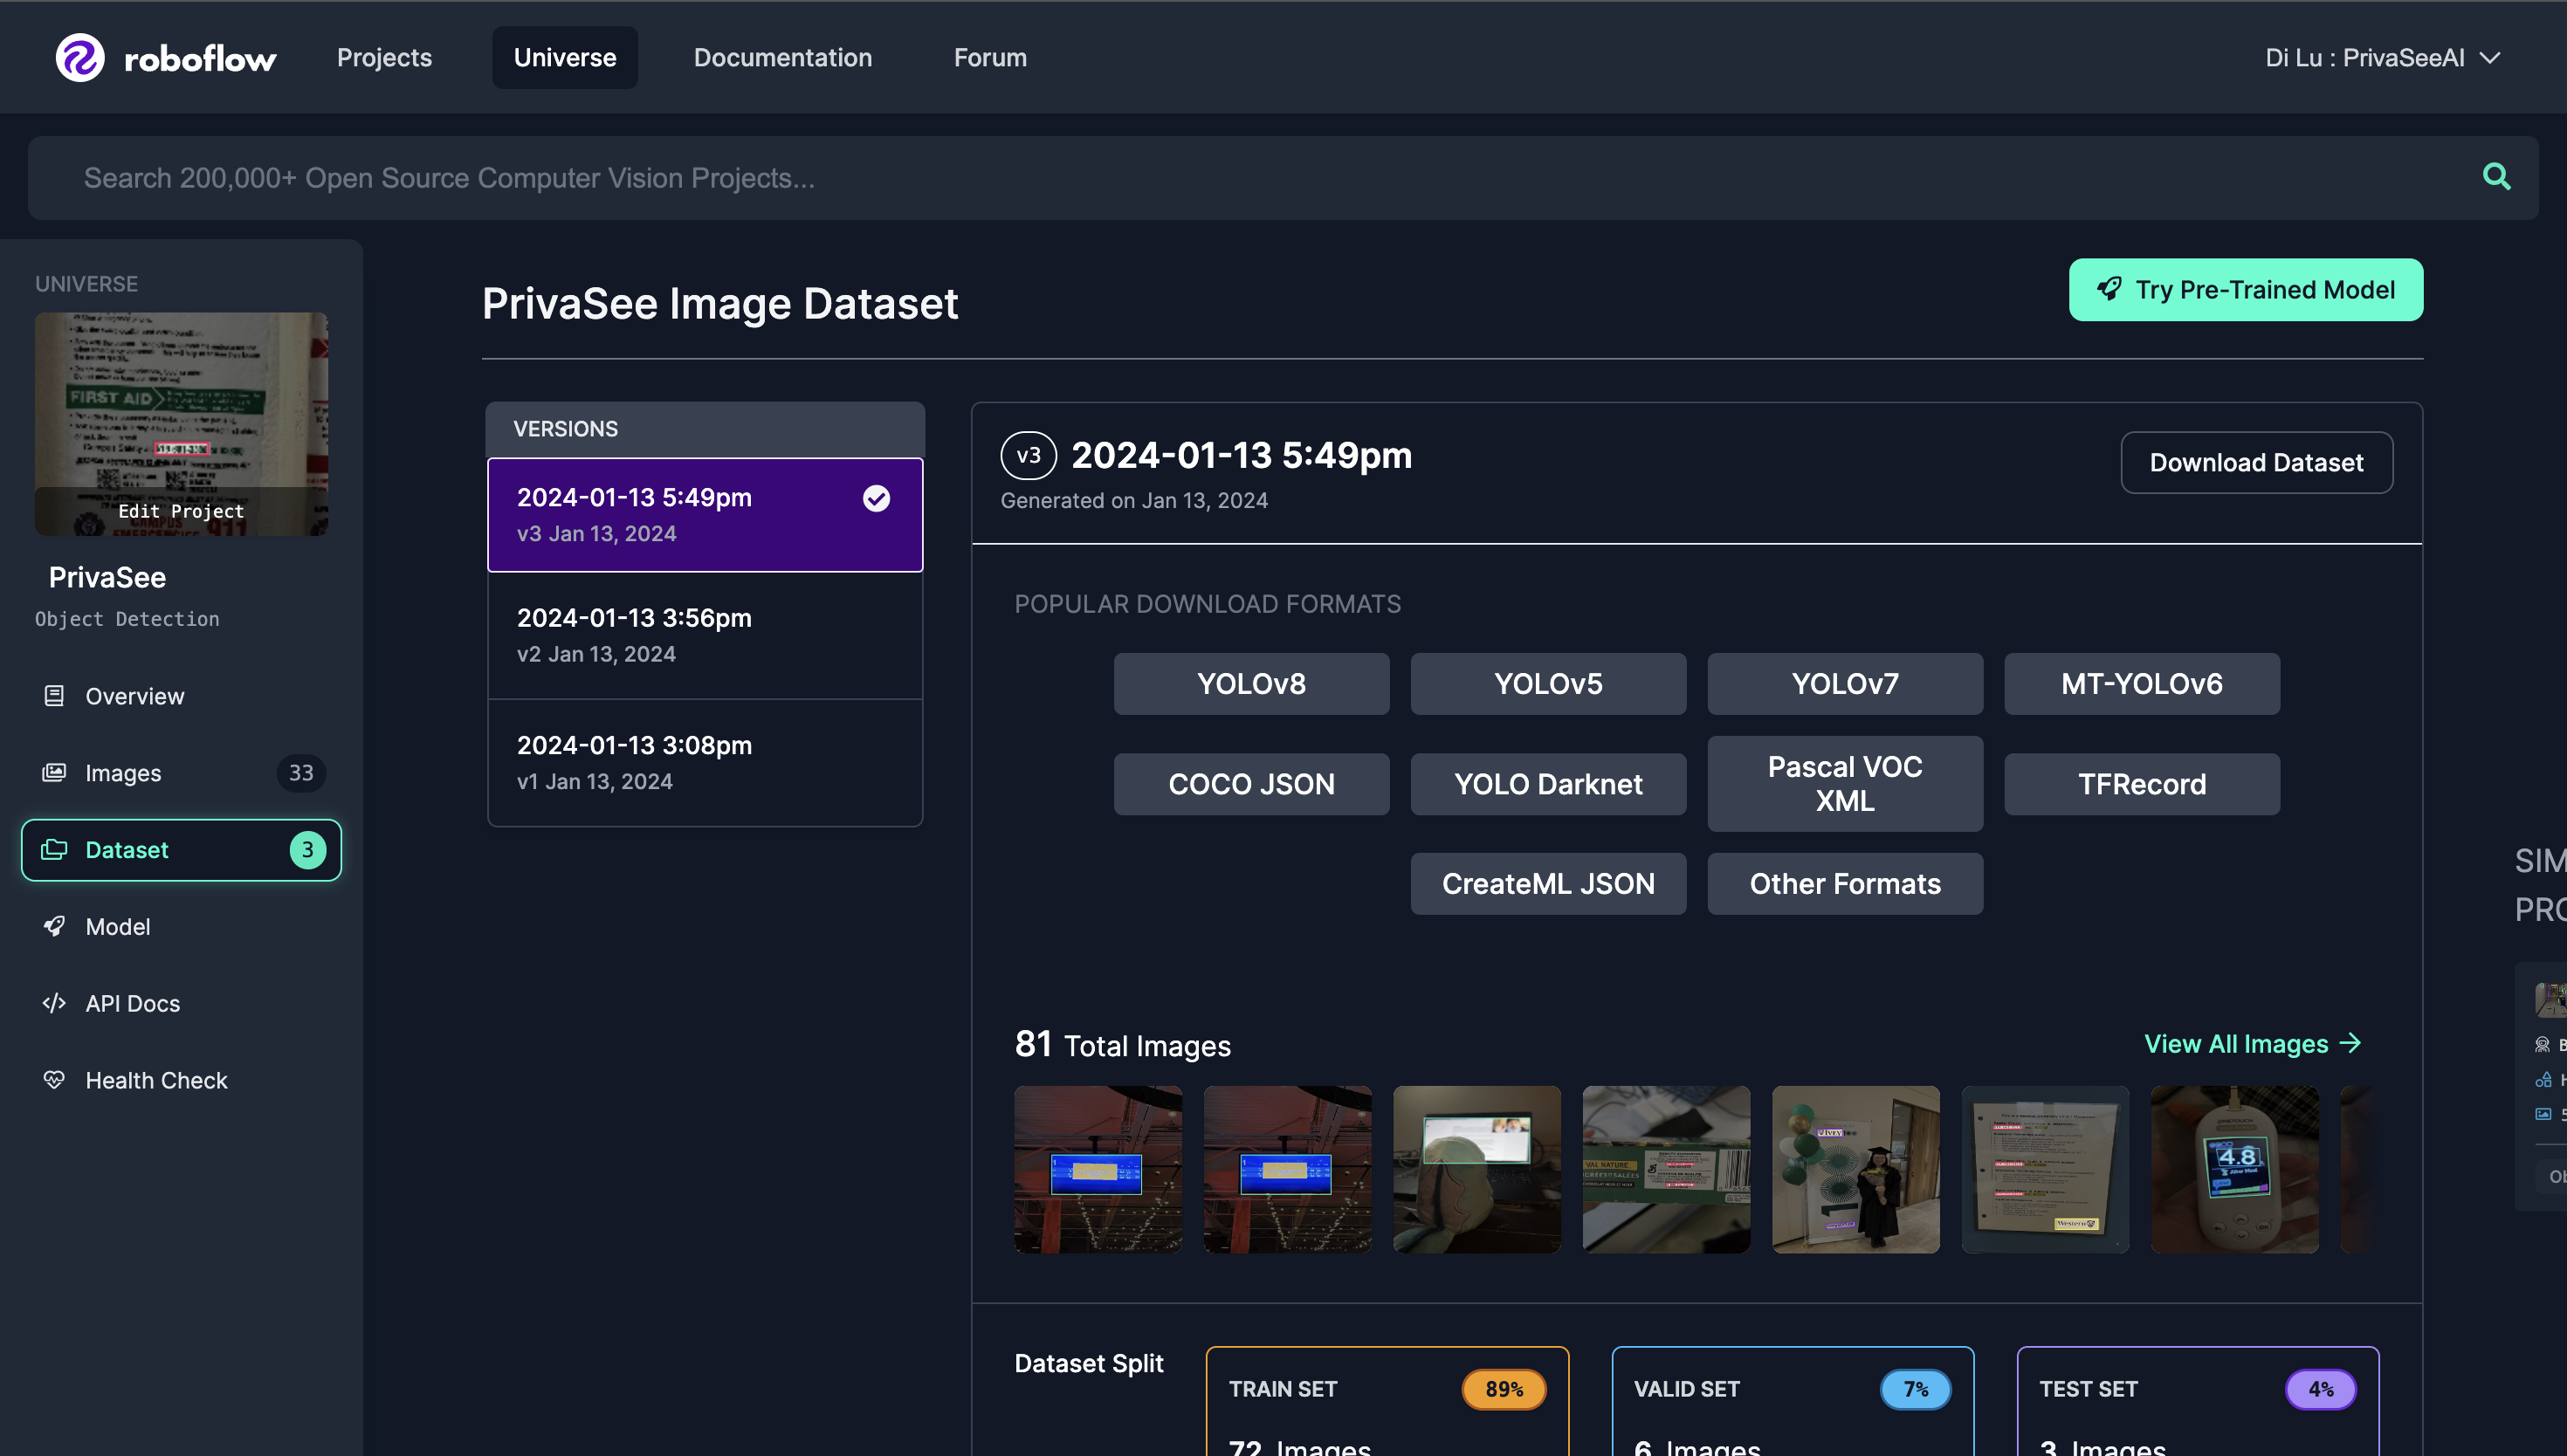Open the glucose meter 4.8 thumbnail

(x=2234, y=1169)
